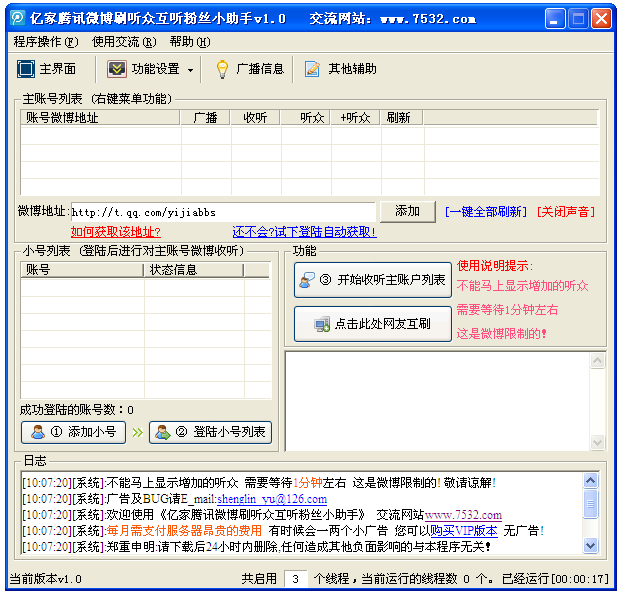Click the 点击此处网友互刷 button

(373, 324)
